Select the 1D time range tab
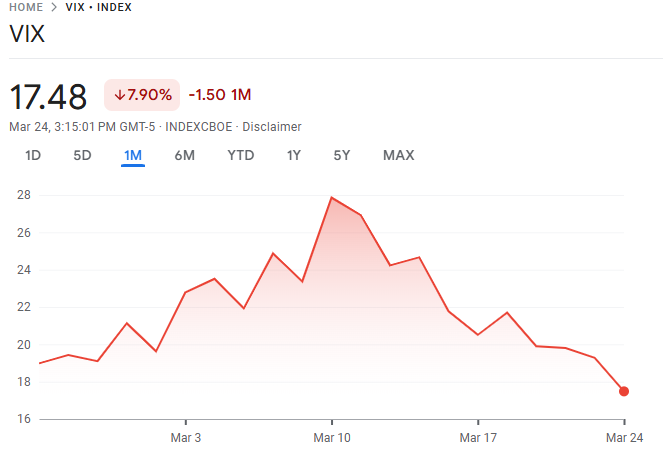Image resolution: width=663 pixels, height=460 pixels. [x=33, y=155]
